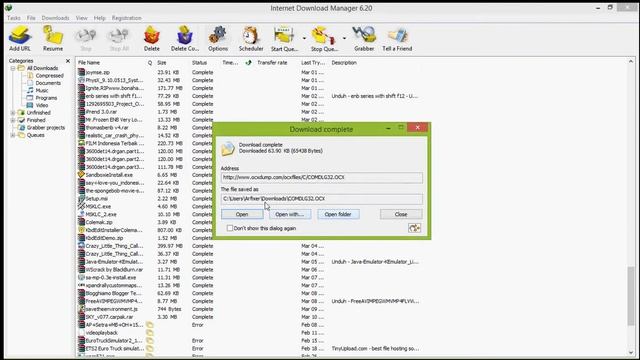Screen dimensions: 640x360
Task: Open the Tasks menu
Action: coord(13,18)
